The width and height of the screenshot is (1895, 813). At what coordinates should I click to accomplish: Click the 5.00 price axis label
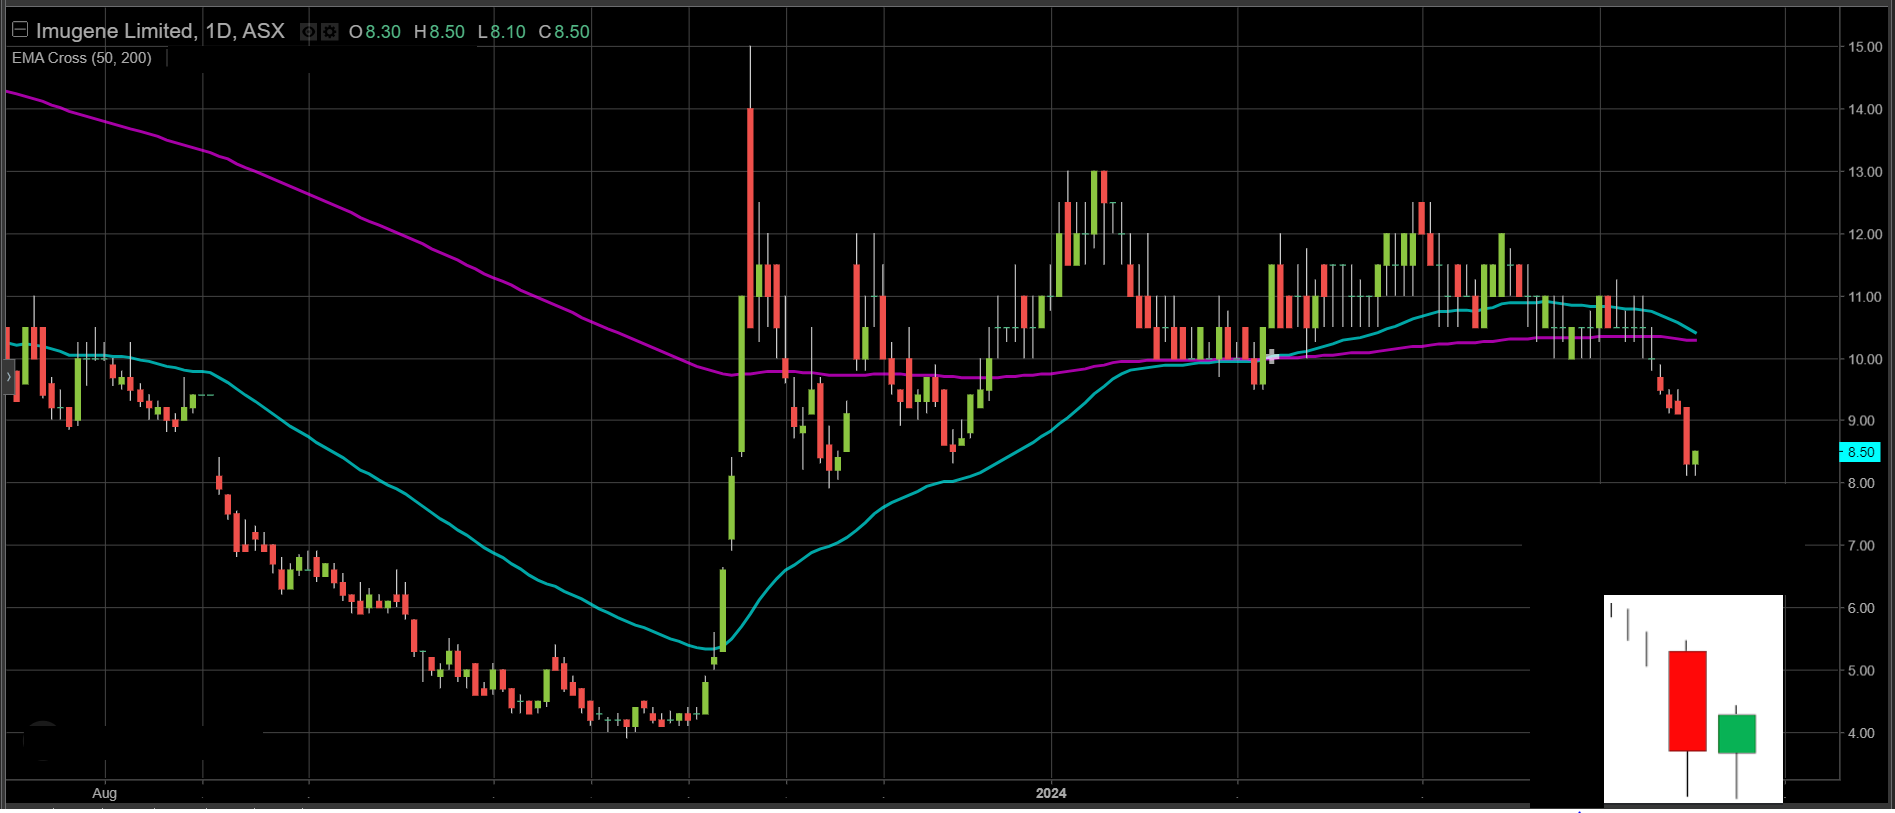1861,671
